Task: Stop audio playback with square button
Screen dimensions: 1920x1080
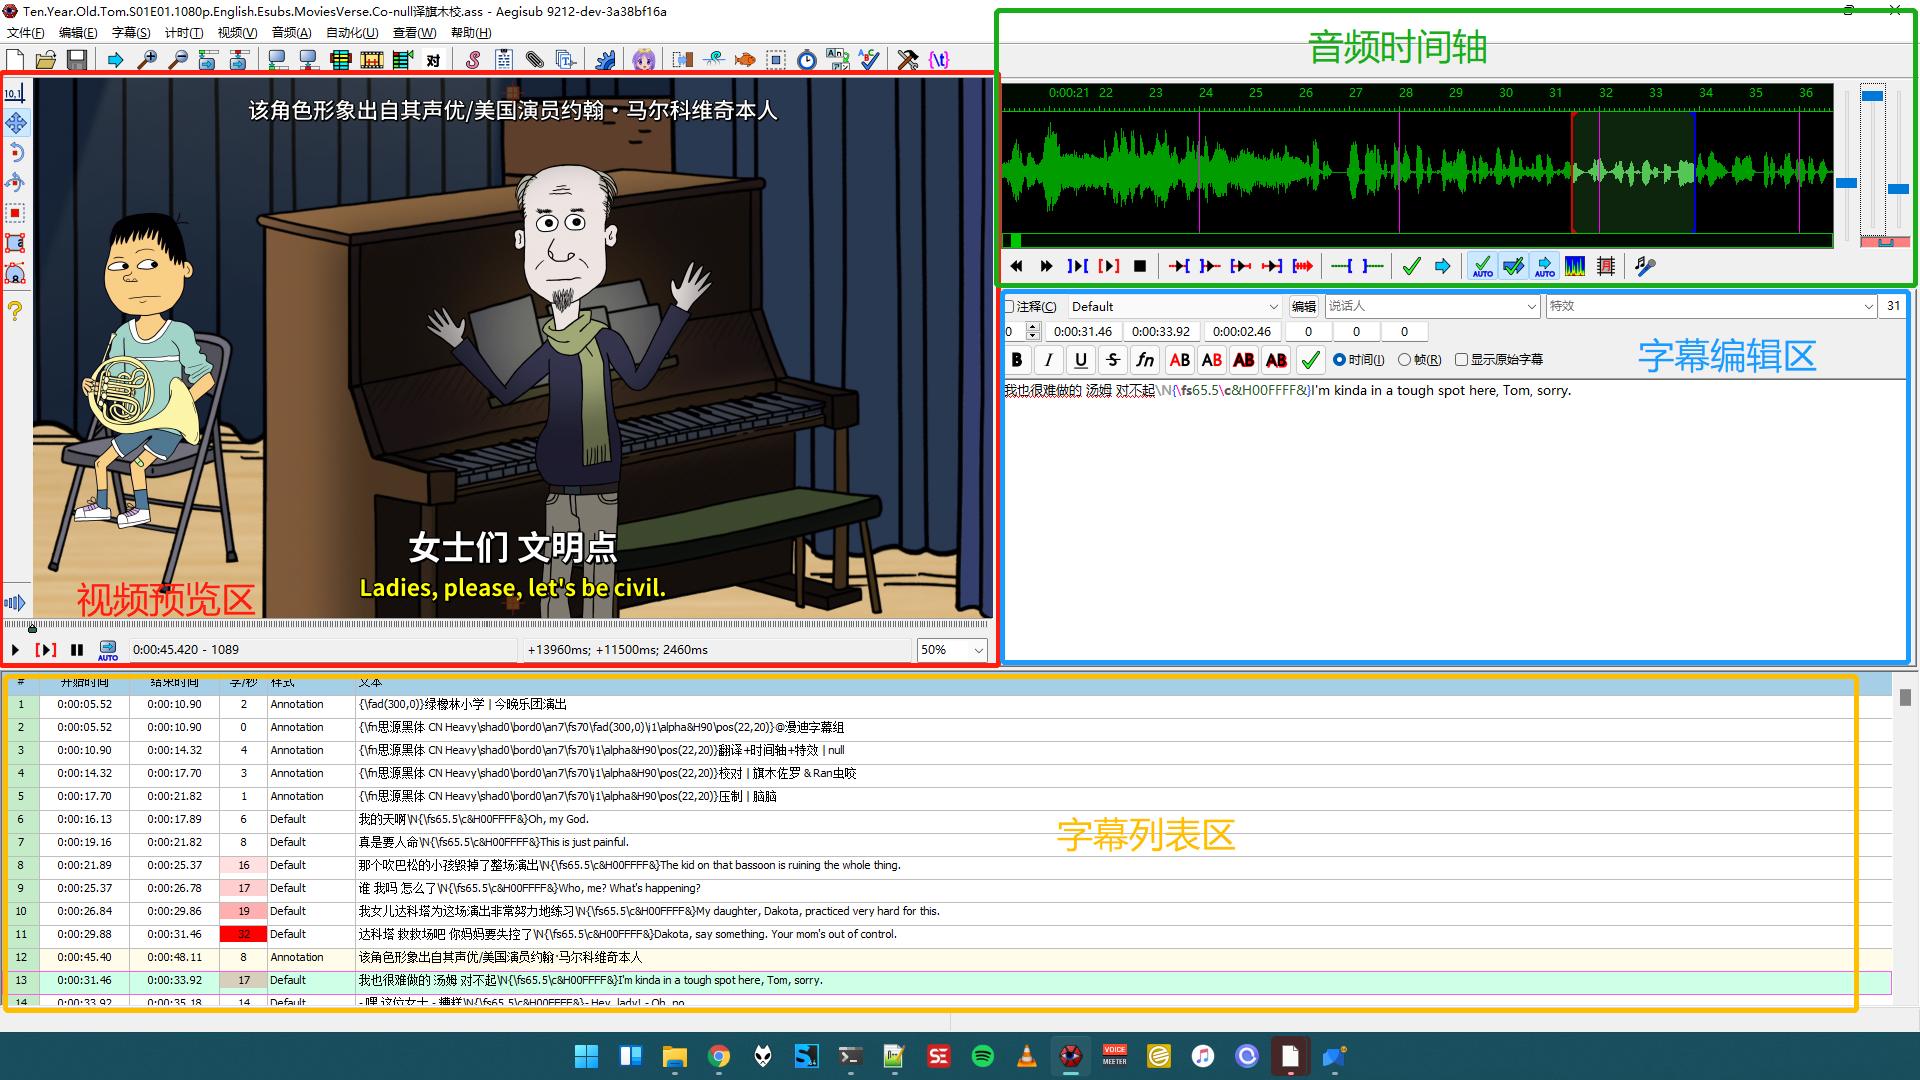Action: [1140, 266]
